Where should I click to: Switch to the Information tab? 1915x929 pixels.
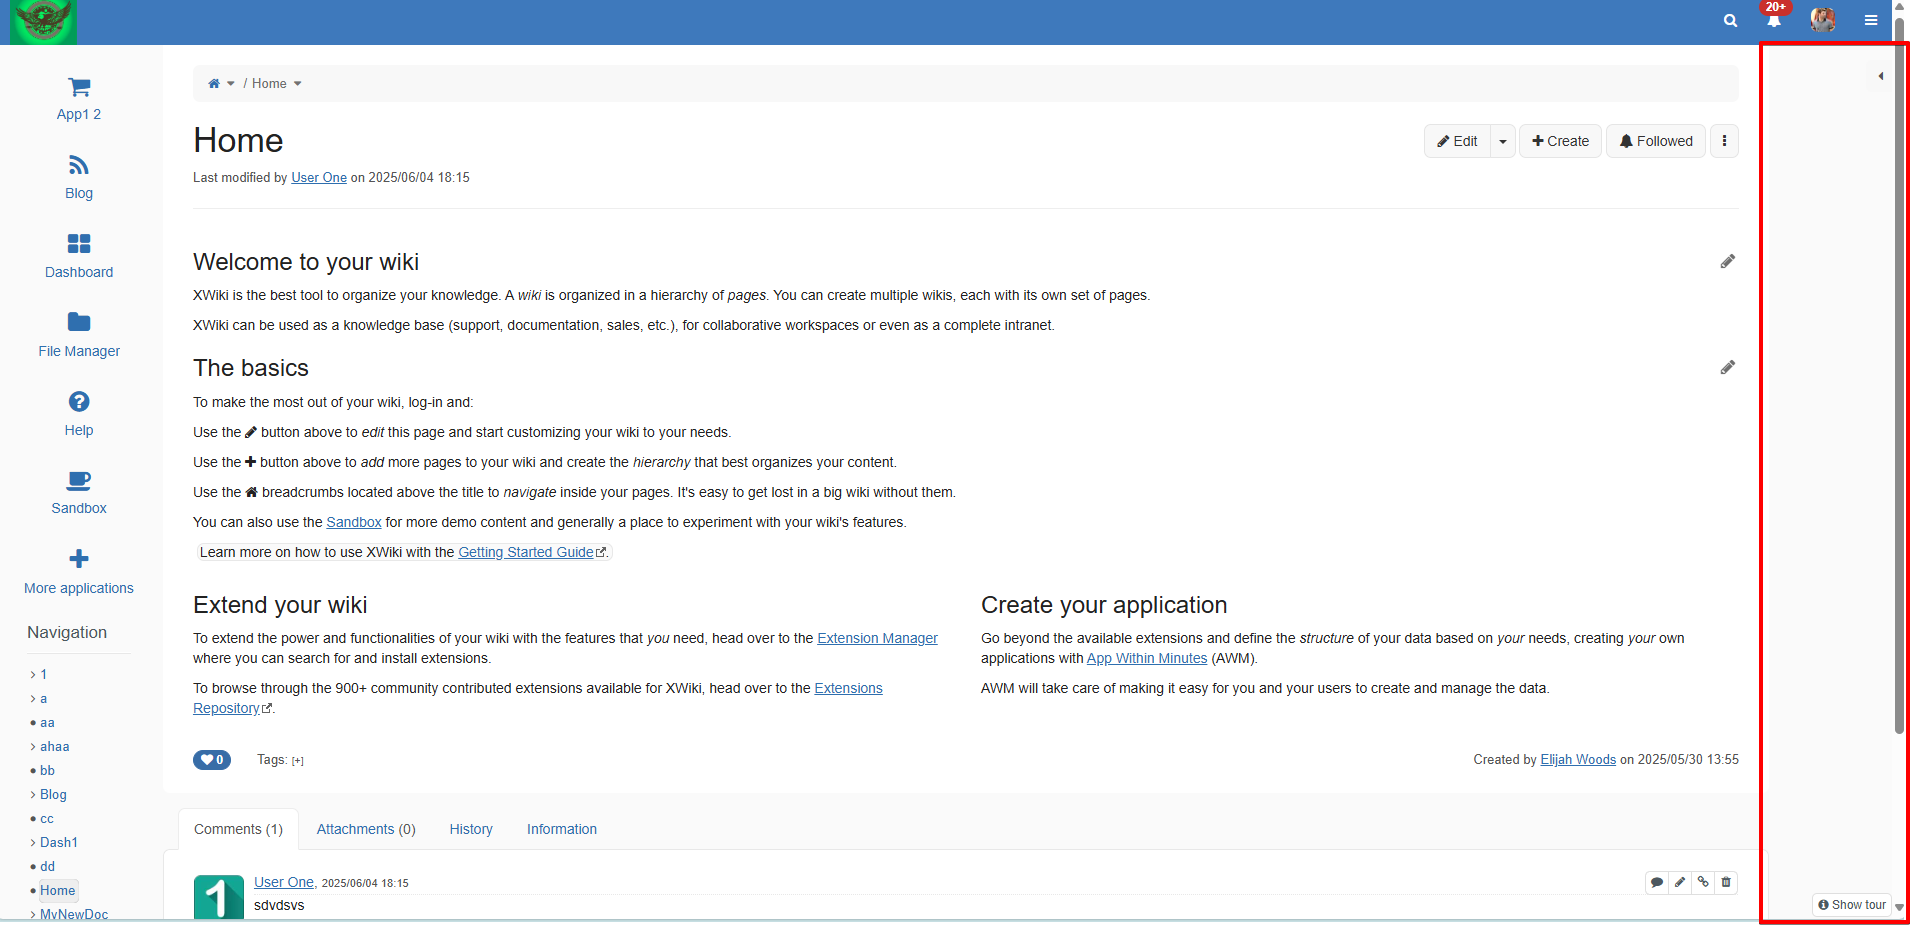(562, 829)
